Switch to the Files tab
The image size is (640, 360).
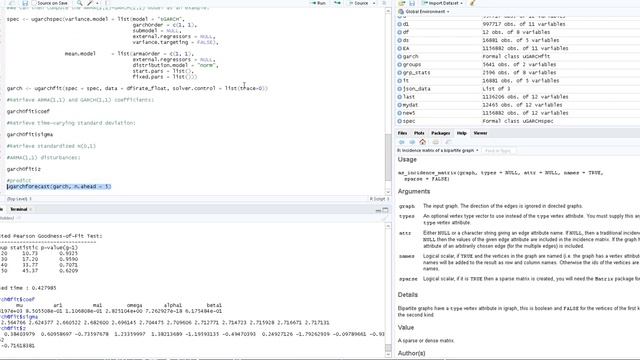tap(402, 133)
